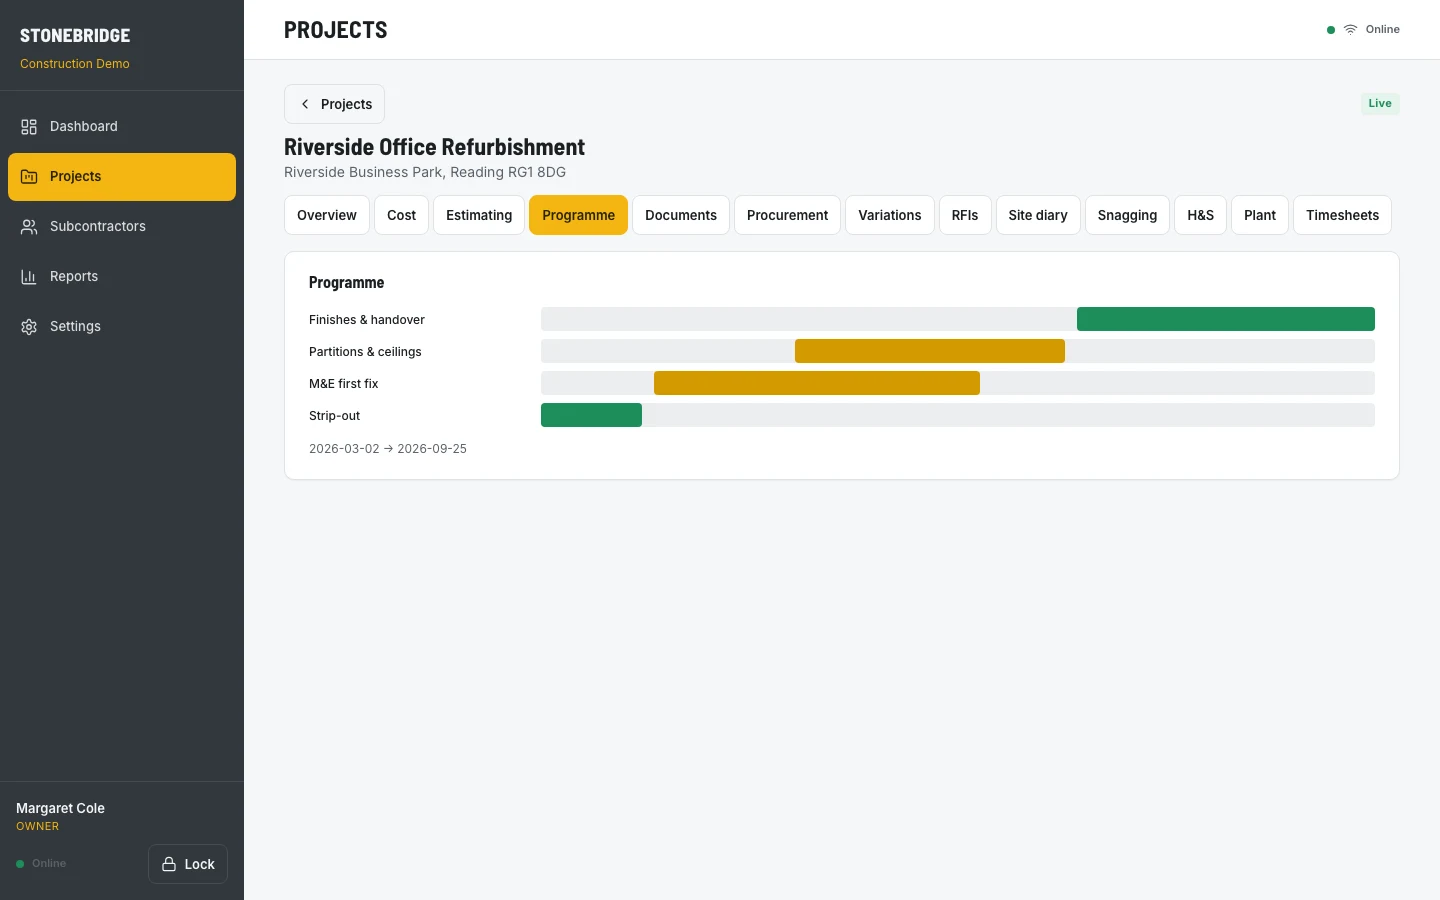This screenshot has width=1440, height=900.
Task: Lock the session with Lock button
Action: pos(188,864)
